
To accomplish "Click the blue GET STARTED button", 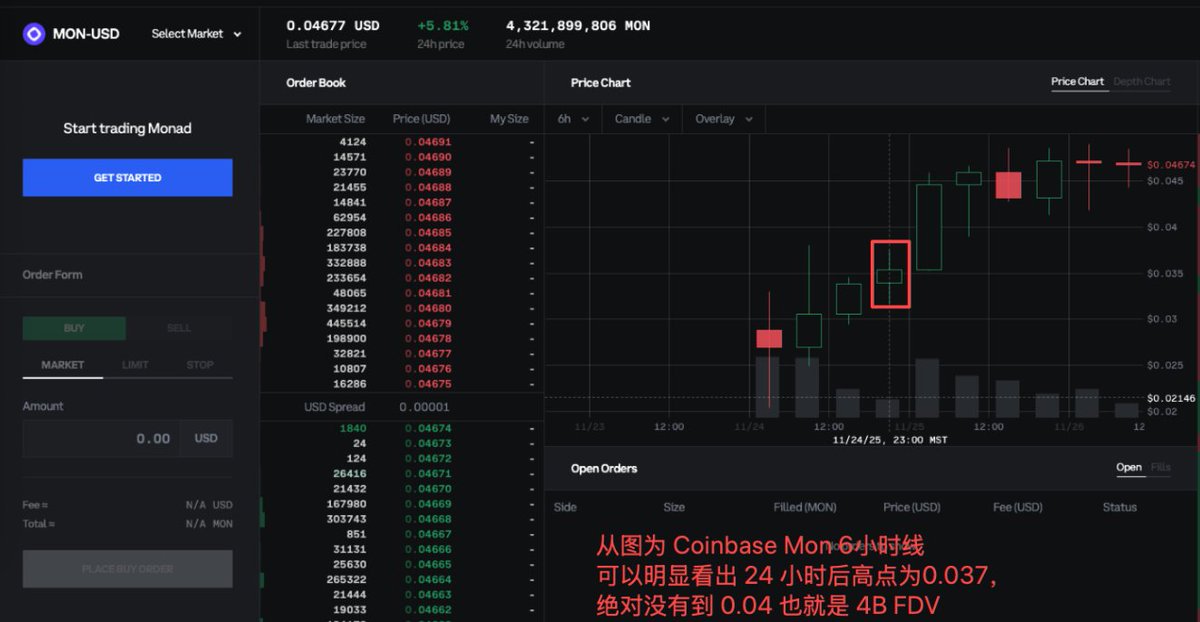I will click(x=128, y=178).
